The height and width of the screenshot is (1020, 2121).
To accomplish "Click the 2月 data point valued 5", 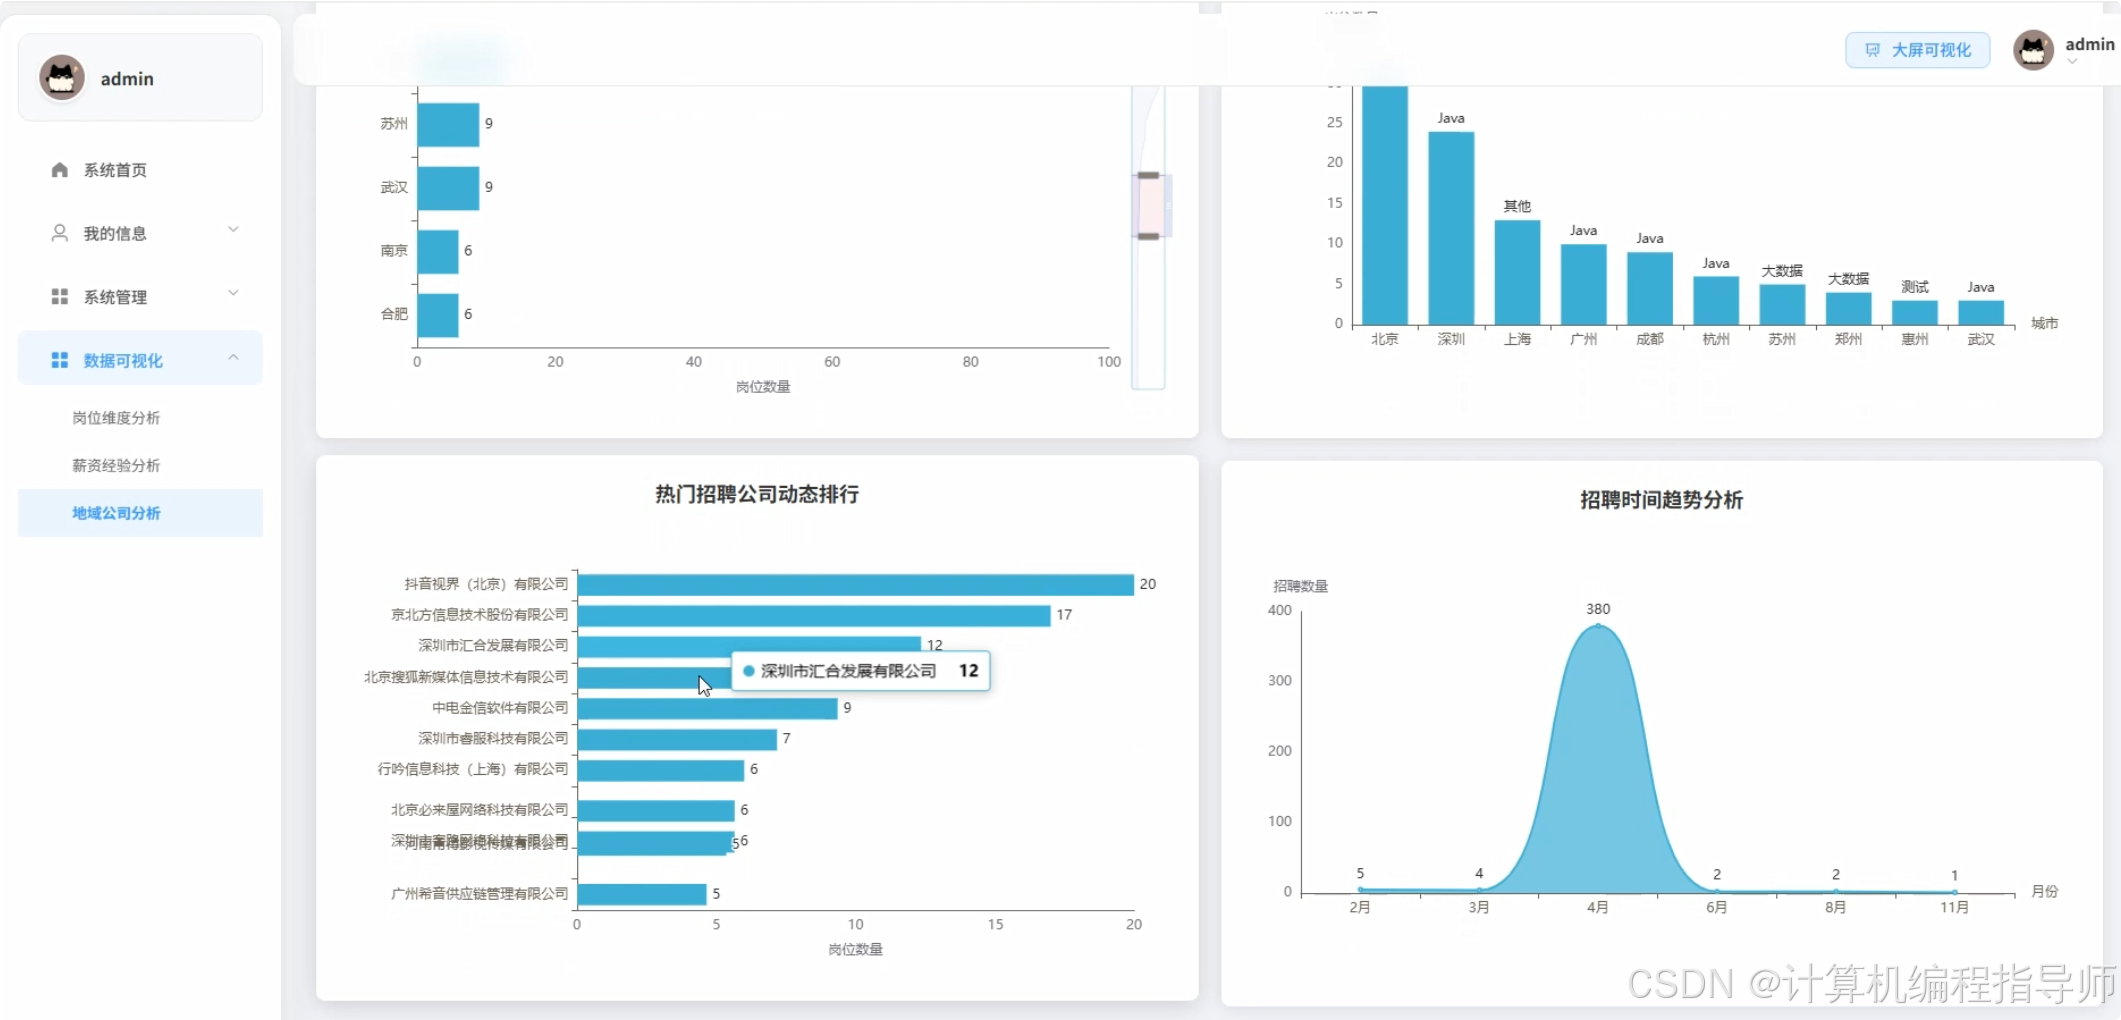I will pos(1360,889).
